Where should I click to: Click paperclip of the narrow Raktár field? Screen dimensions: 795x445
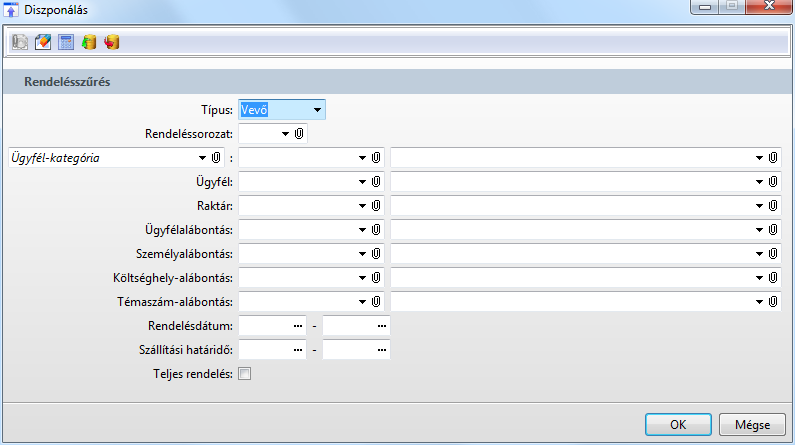pyautogui.click(x=376, y=205)
